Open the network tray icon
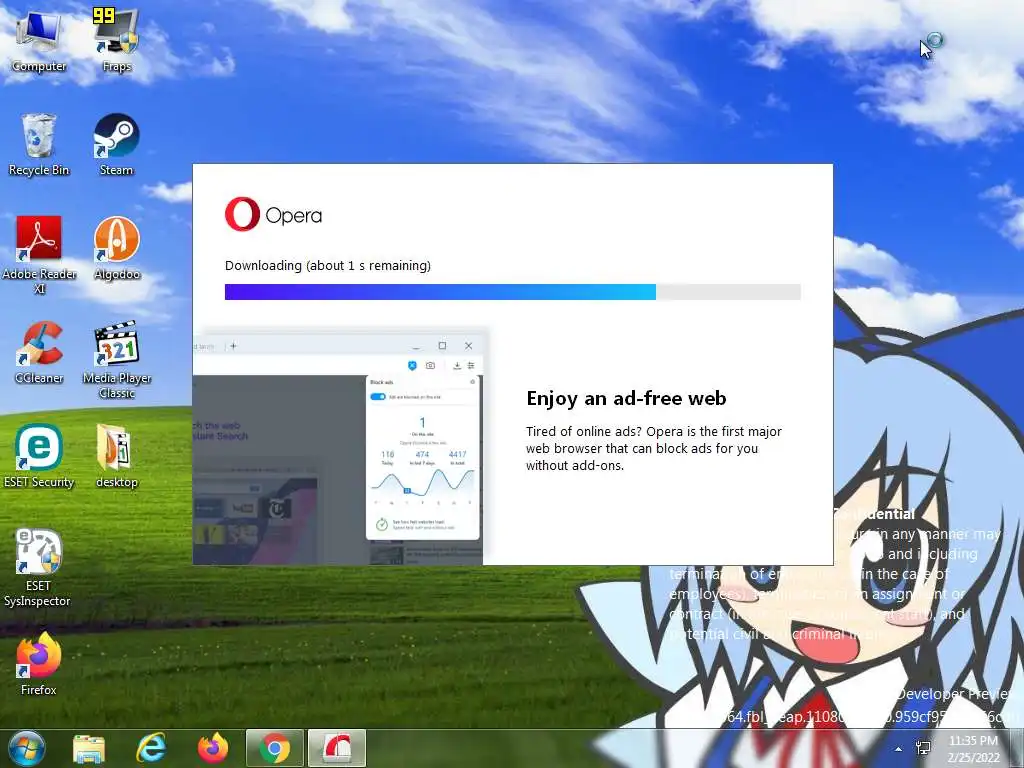Screen dimensions: 1024x768 (923, 749)
